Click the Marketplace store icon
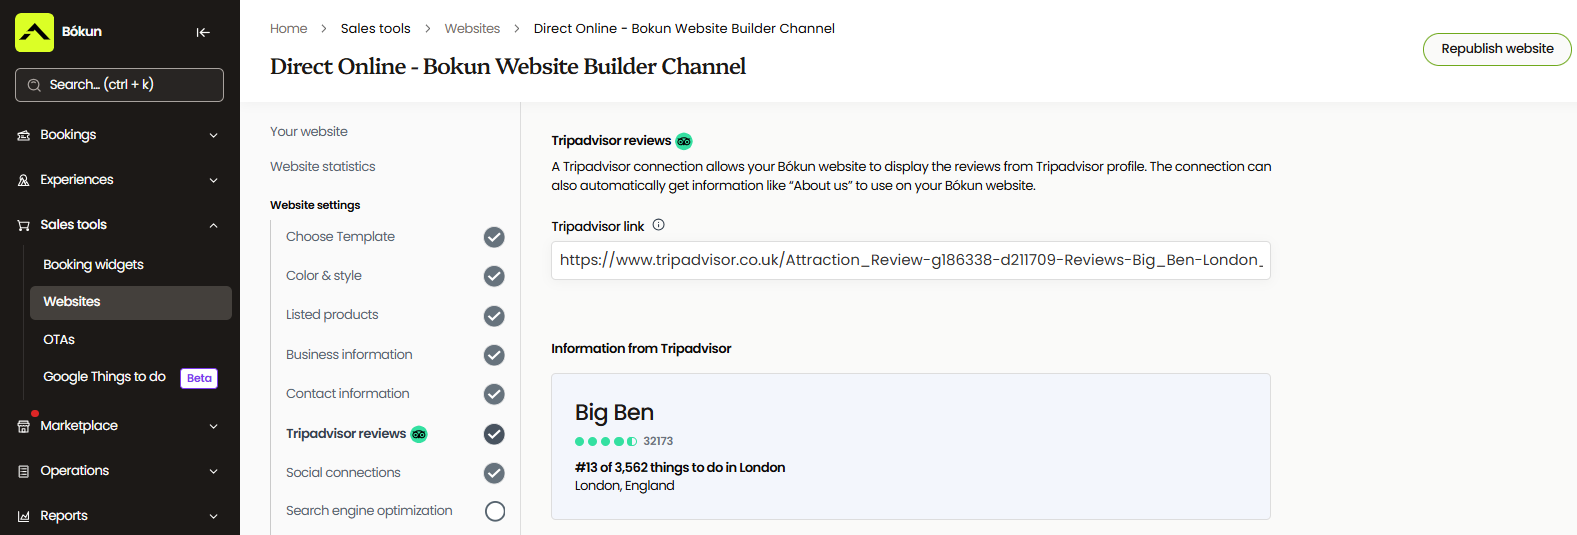Screen dimensions: 1577x535 click(x=24, y=426)
